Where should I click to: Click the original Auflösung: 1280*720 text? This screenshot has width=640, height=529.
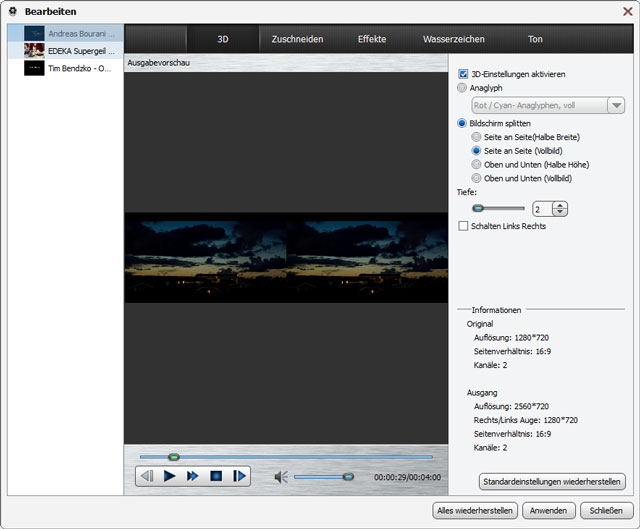[511, 338]
